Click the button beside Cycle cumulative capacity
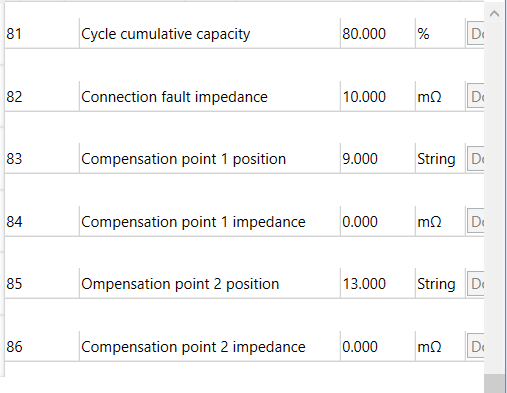Image resolution: width=507 pixels, height=393 pixels. coord(476,34)
